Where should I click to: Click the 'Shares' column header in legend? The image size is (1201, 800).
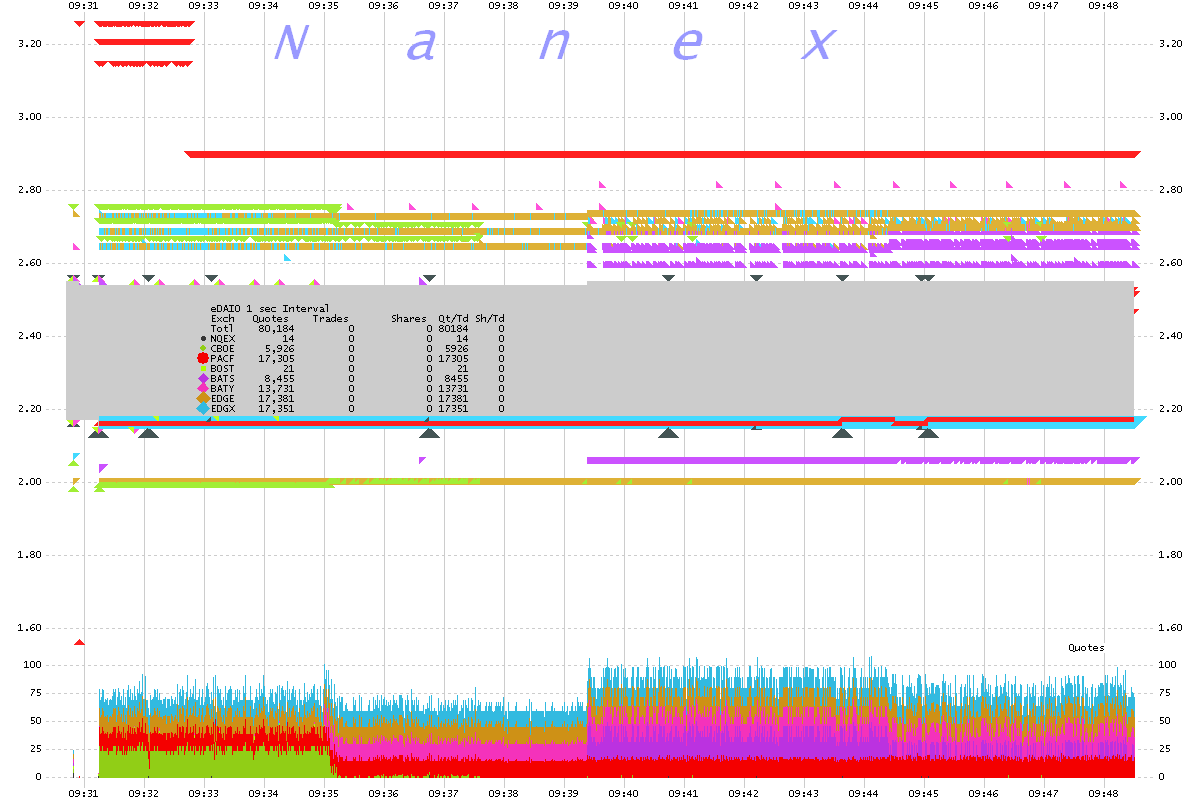point(408,318)
